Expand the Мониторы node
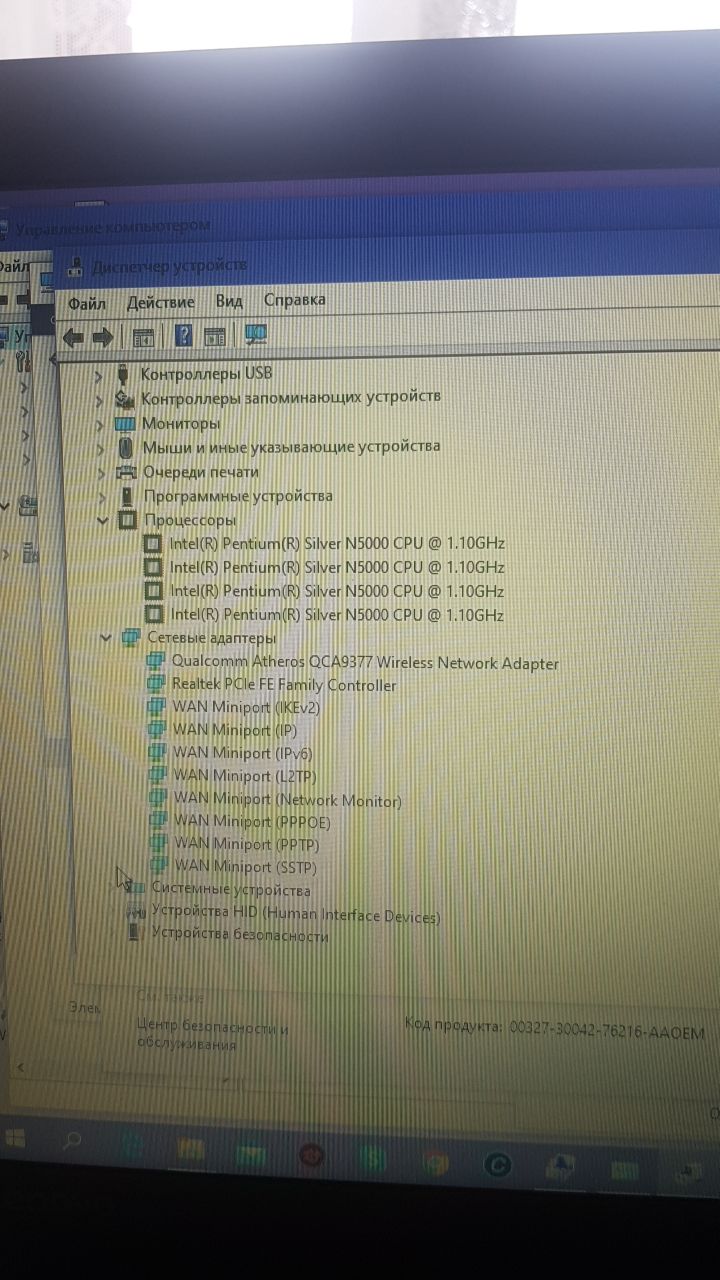Viewport: 720px width, 1280px height. coord(100,424)
